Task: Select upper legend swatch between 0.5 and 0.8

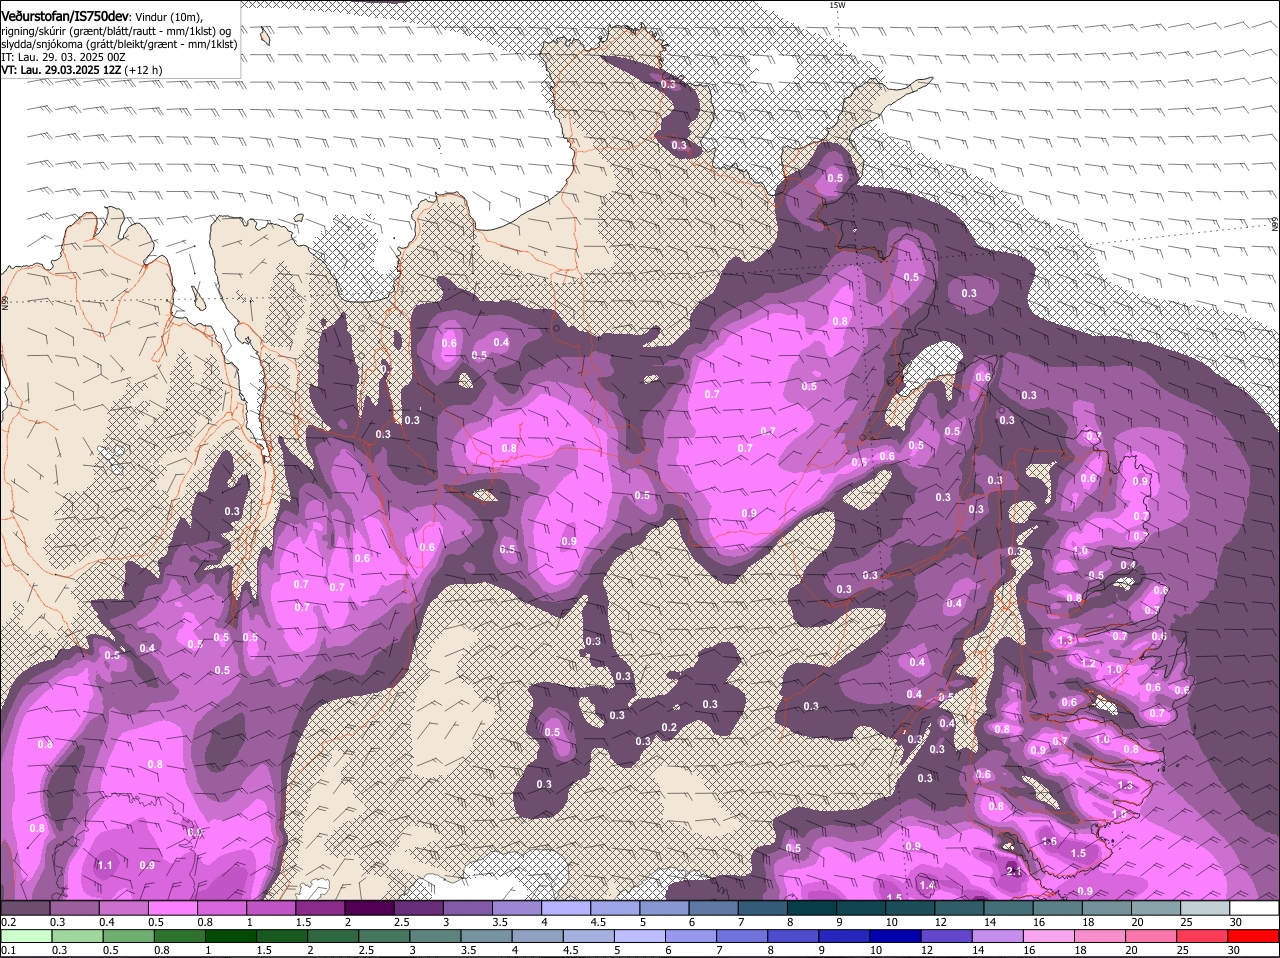Action: click(x=172, y=907)
